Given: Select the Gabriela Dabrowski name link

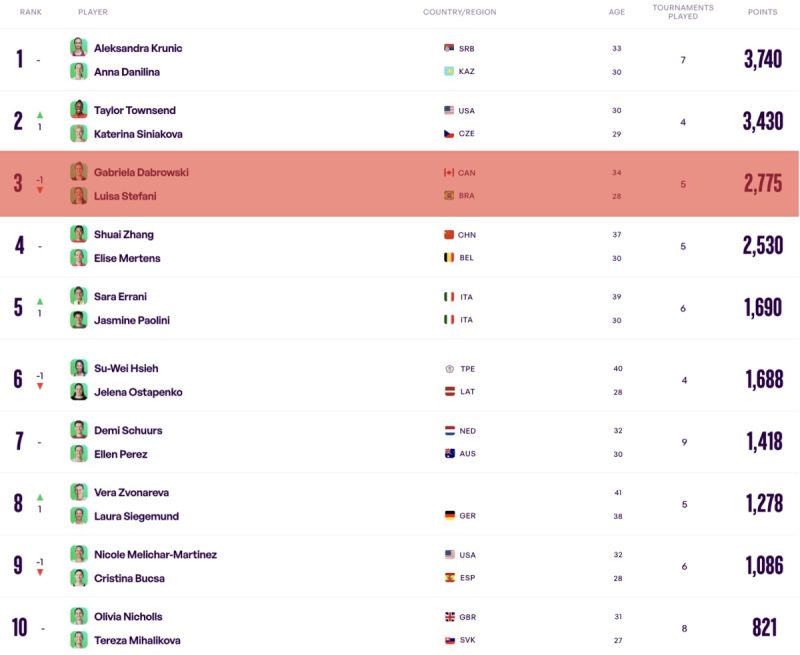Looking at the screenshot, I should [x=141, y=172].
